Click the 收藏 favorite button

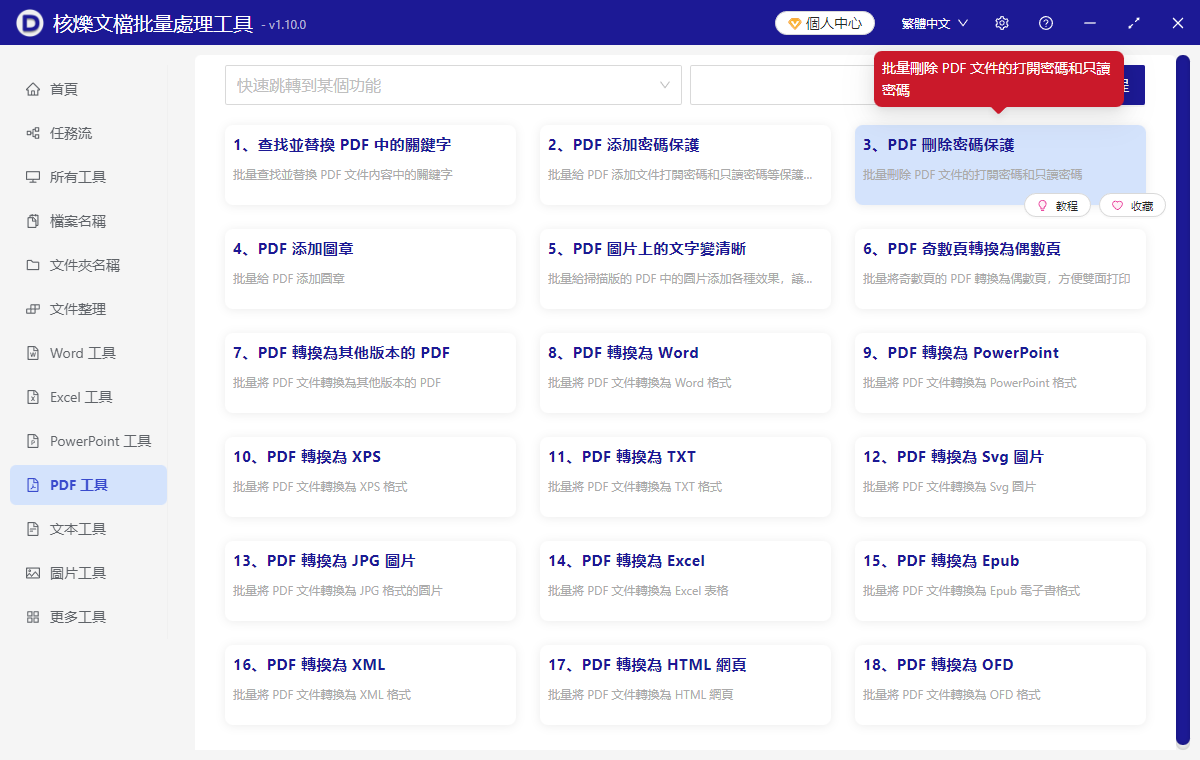point(1132,205)
